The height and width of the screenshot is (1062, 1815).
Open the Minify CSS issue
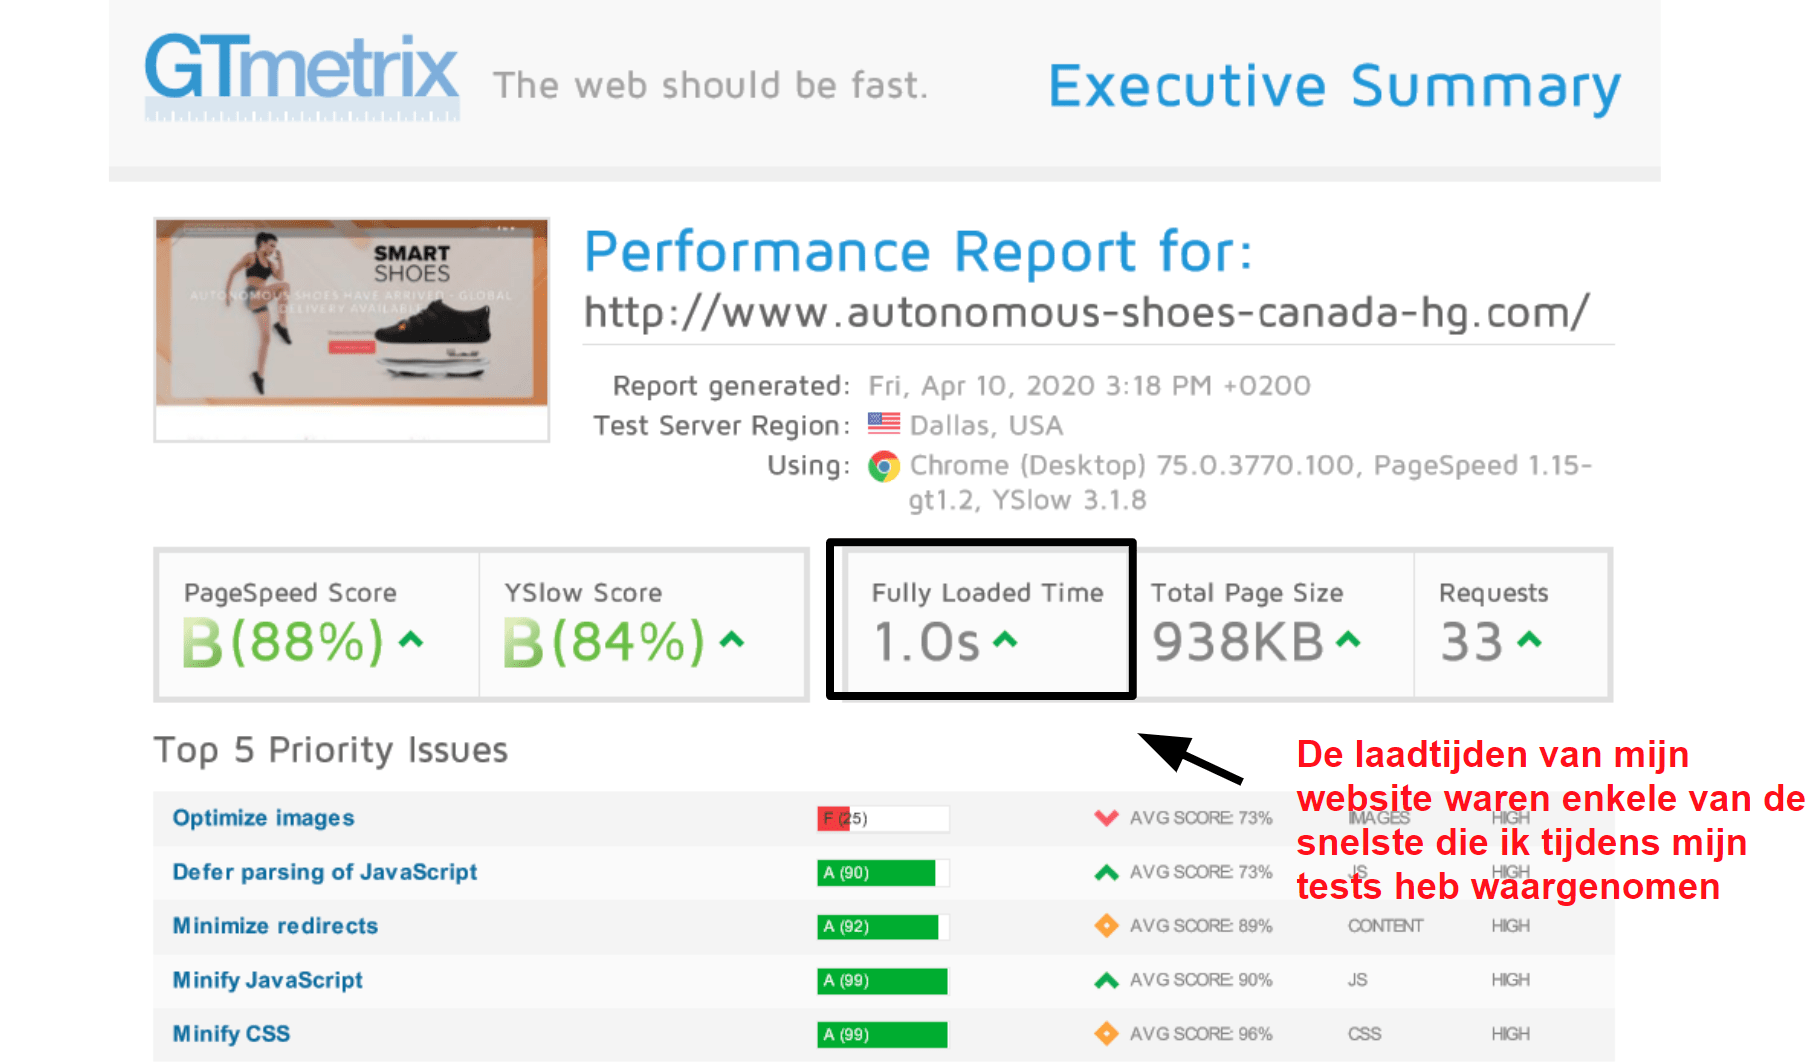[232, 1034]
